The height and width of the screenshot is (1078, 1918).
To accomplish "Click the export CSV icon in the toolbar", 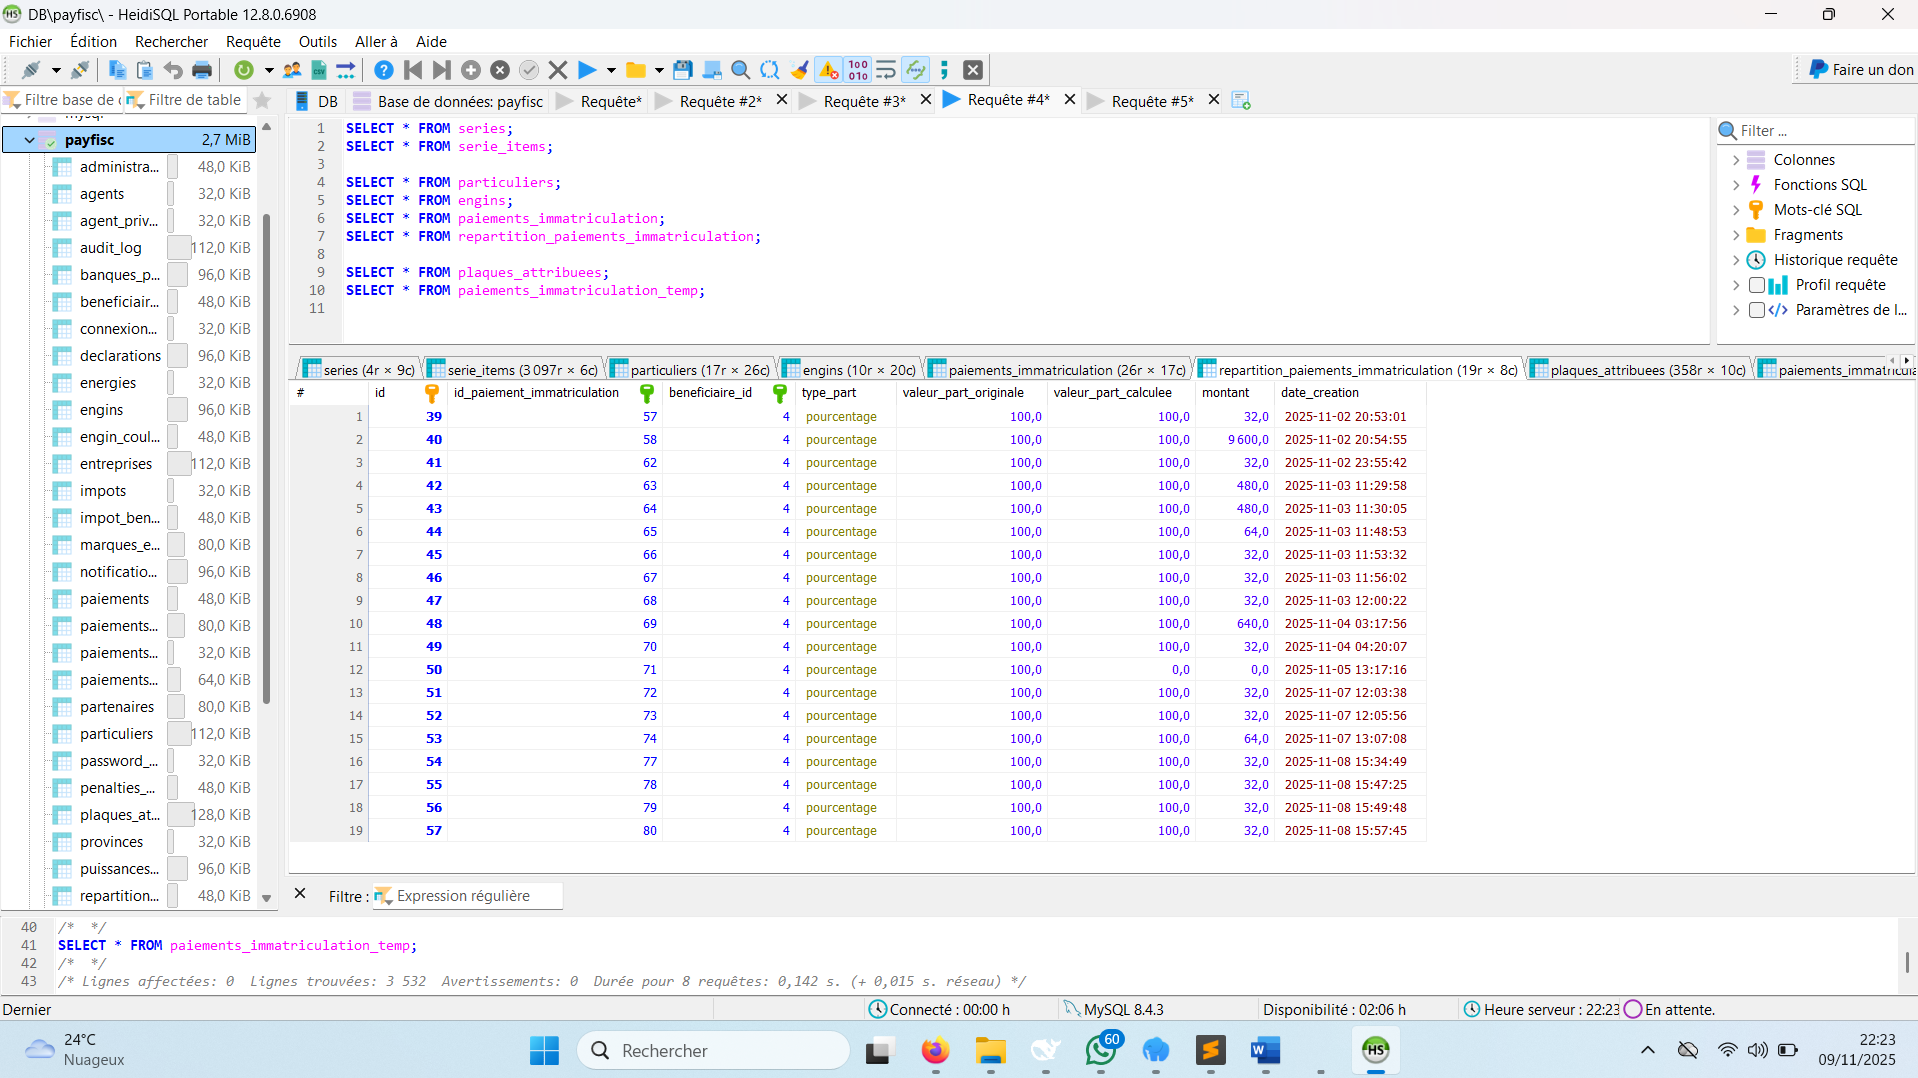I will pyautogui.click(x=319, y=70).
